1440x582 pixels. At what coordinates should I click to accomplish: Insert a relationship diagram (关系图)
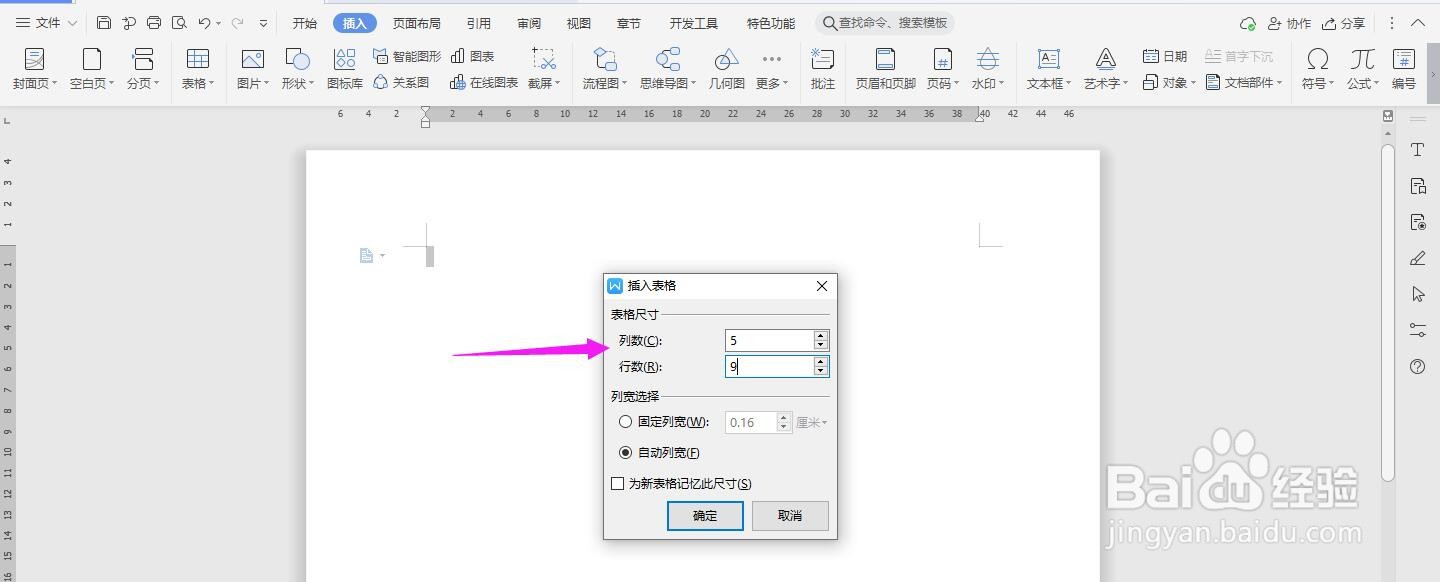coord(401,83)
